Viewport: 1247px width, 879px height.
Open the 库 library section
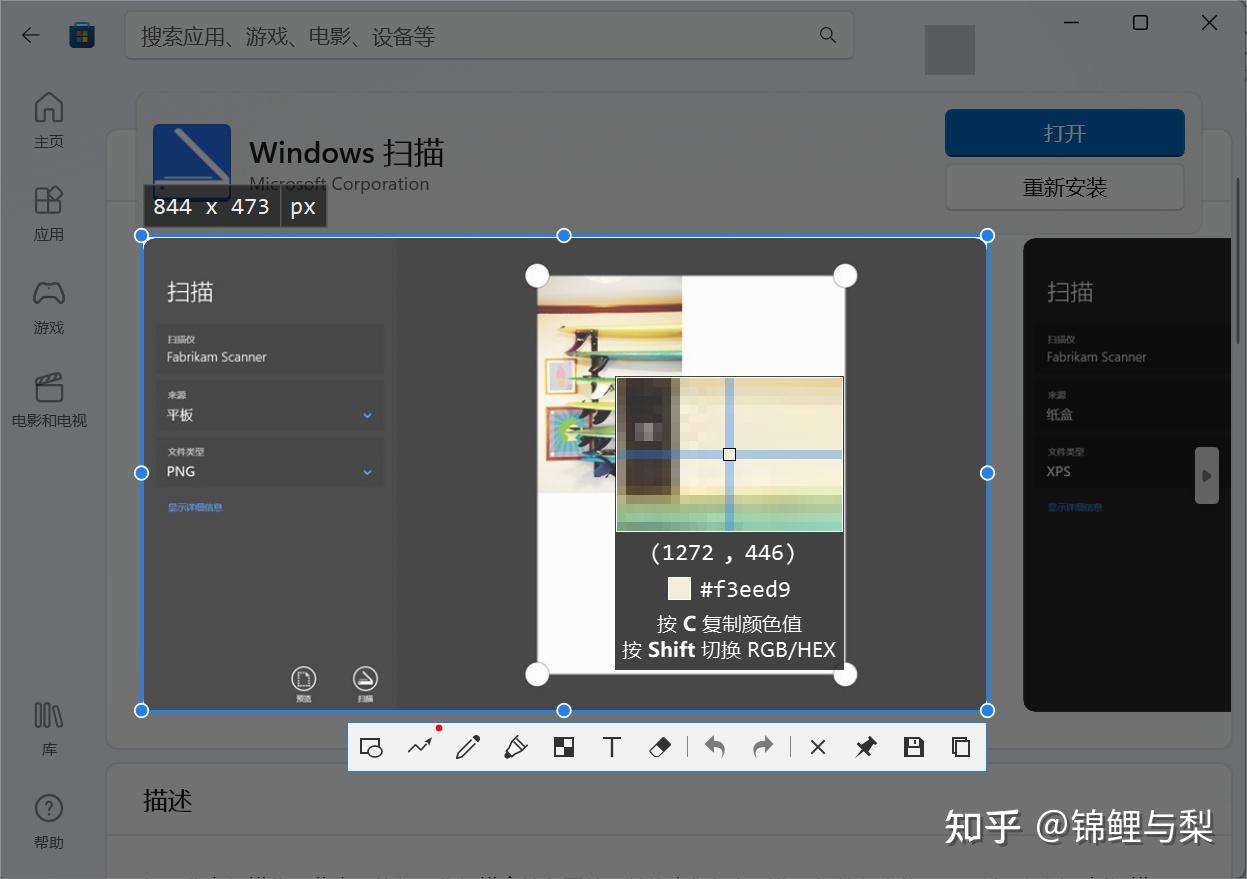[x=49, y=728]
